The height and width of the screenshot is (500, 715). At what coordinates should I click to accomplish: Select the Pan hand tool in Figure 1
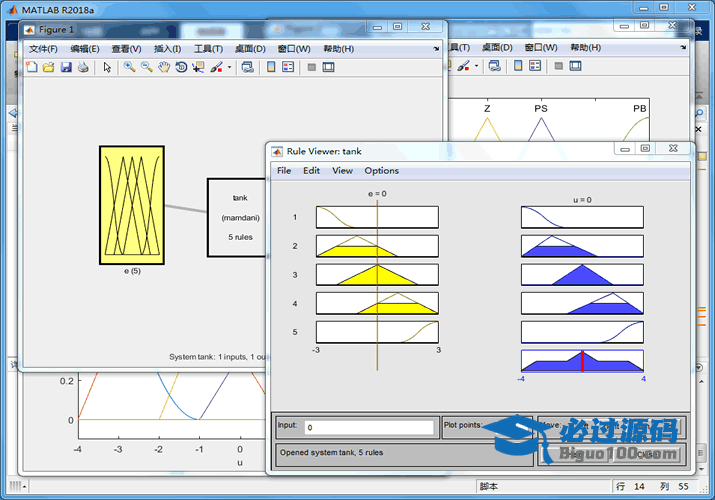pyautogui.click(x=164, y=67)
